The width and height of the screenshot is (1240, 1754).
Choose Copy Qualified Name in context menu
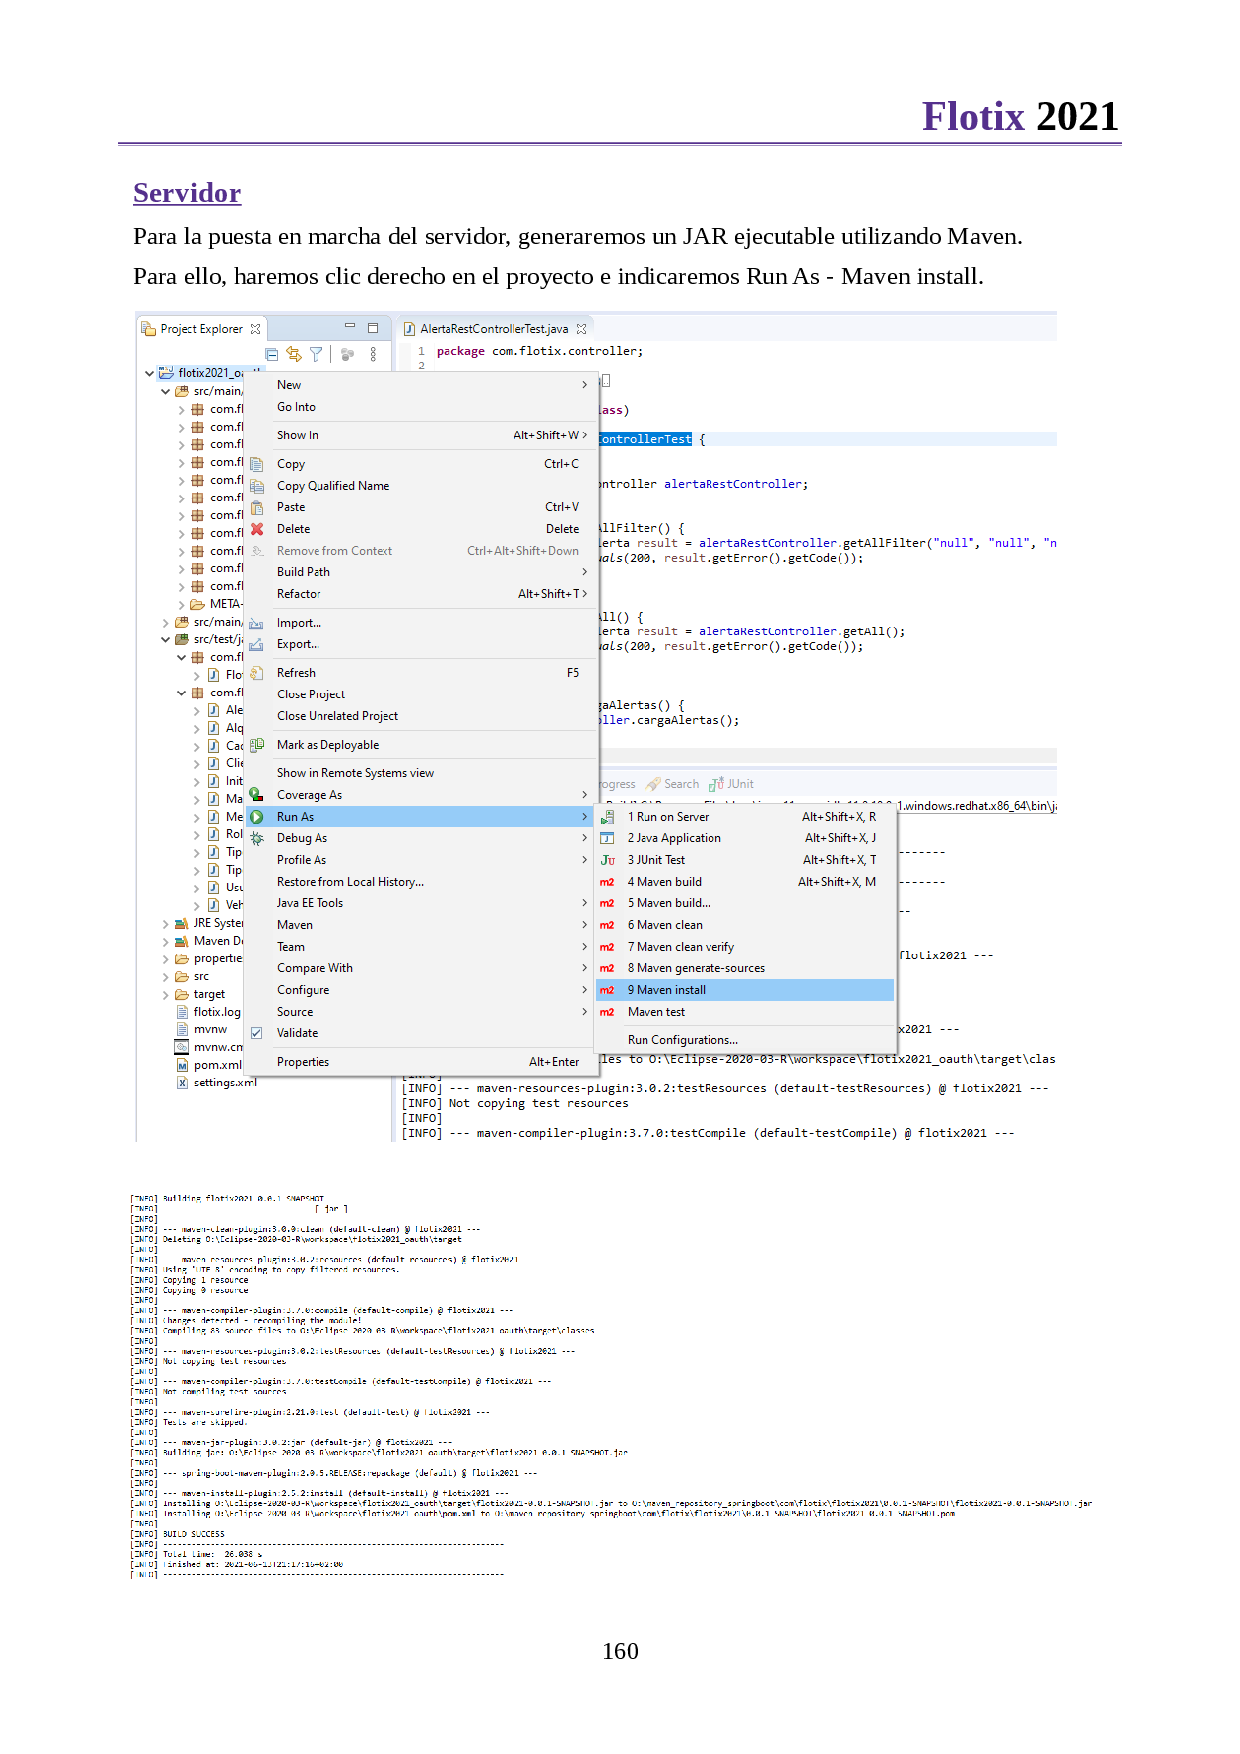pyautogui.click(x=422, y=486)
